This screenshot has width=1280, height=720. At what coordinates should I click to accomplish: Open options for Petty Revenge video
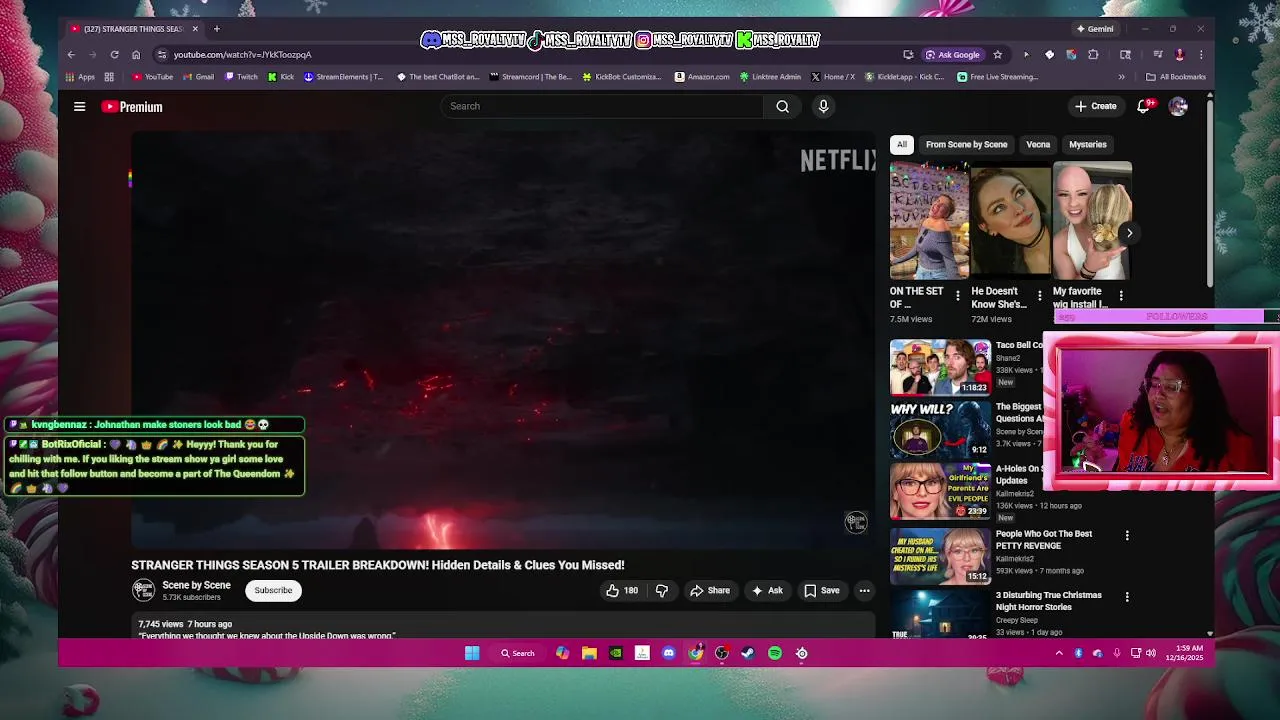pyautogui.click(x=1127, y=536)
